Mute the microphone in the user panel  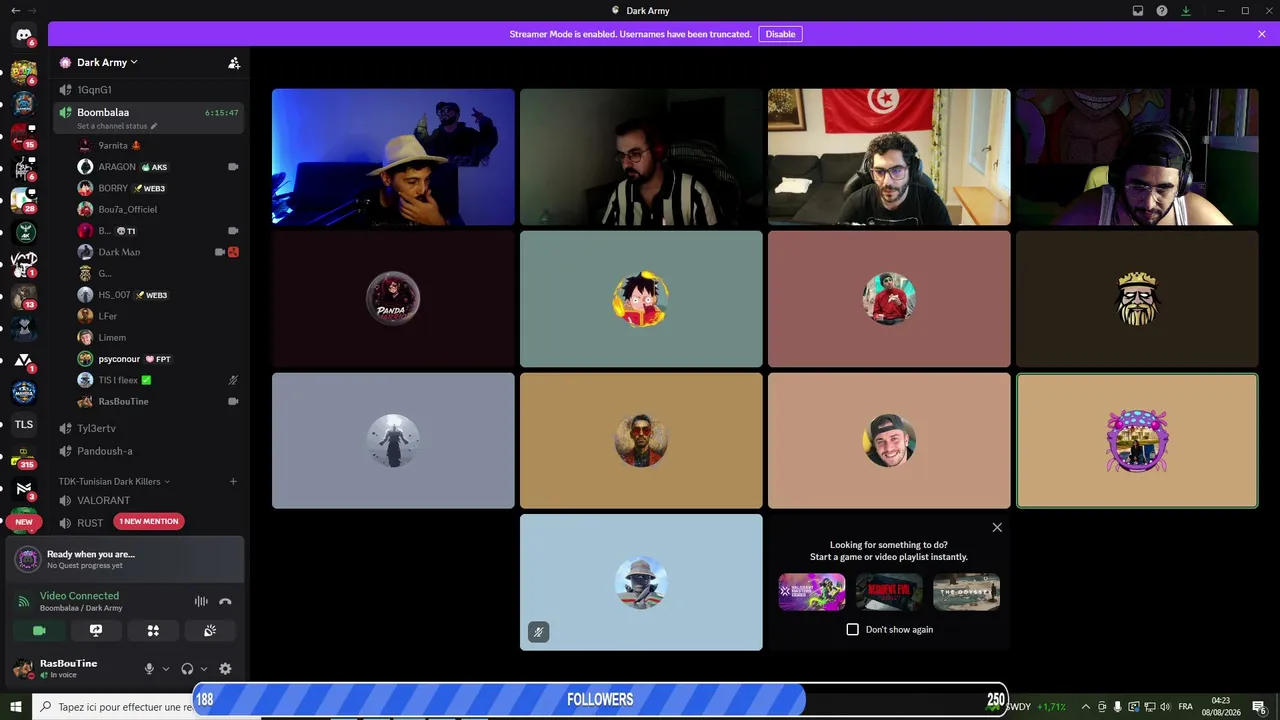(149, 669)
